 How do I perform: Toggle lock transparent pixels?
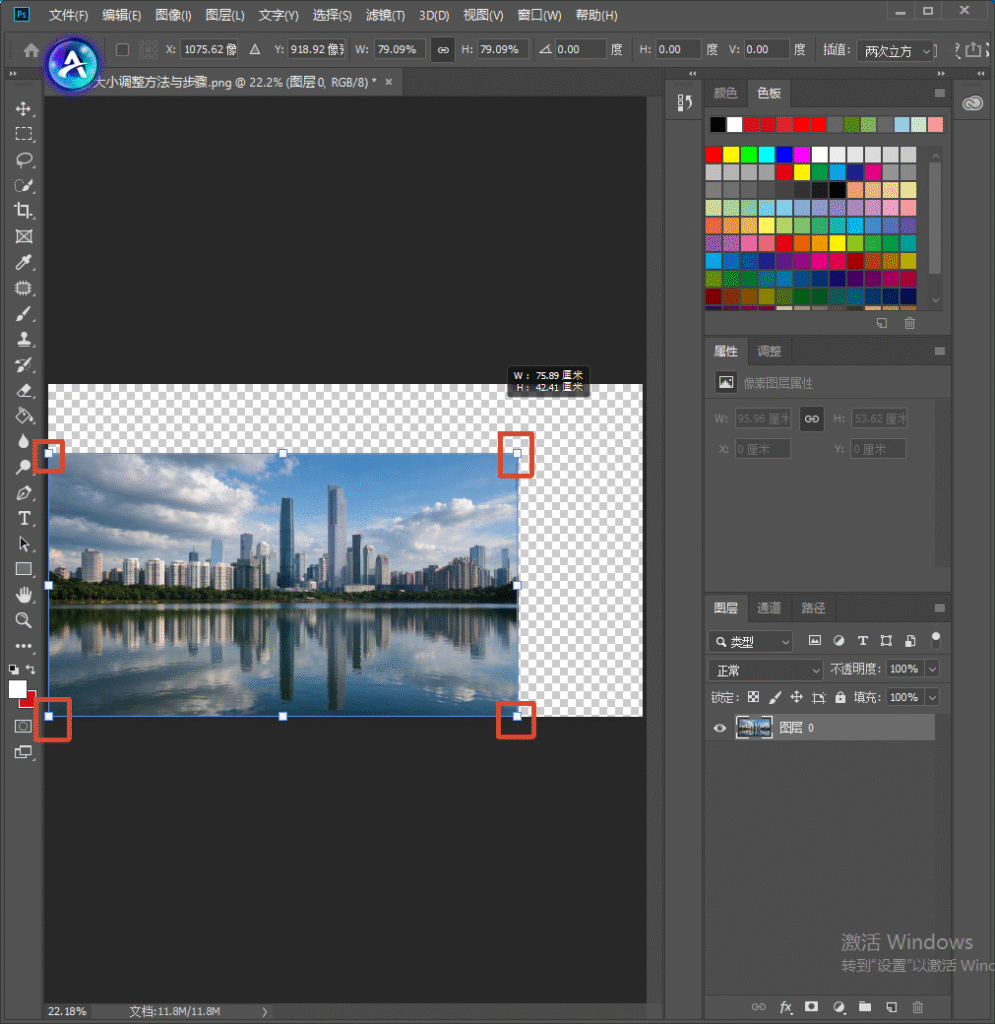point(753,697)
